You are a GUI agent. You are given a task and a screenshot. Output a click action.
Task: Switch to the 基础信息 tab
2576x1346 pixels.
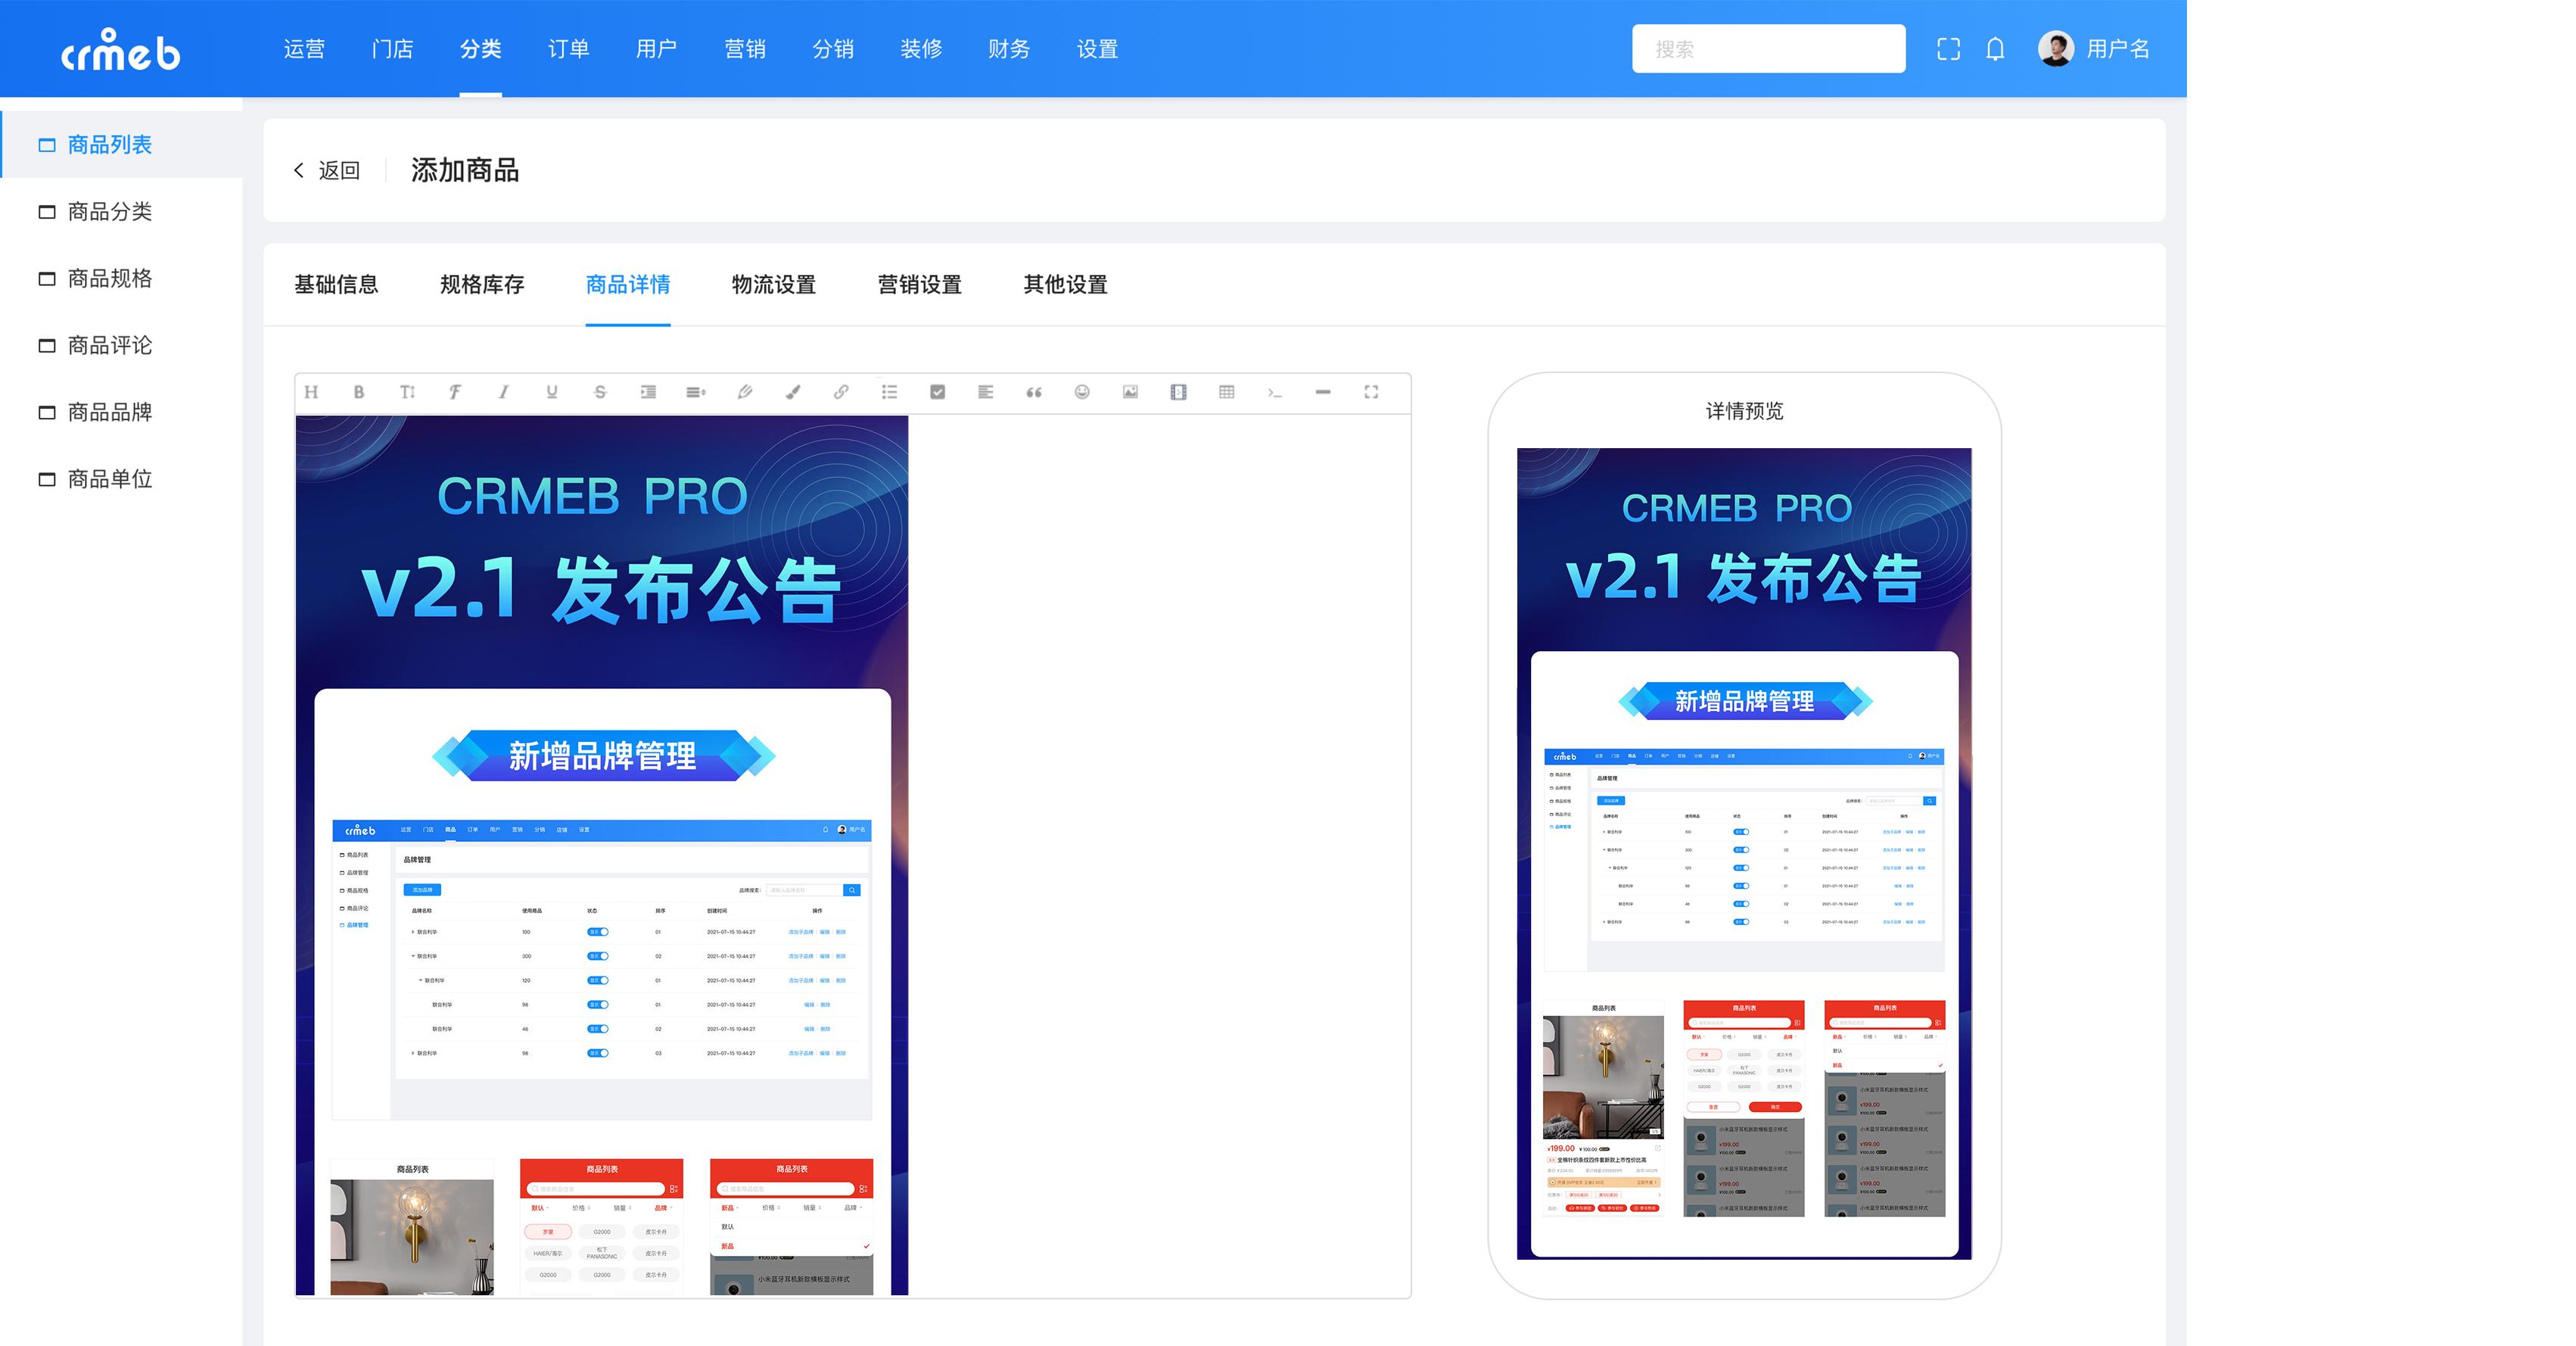pos(336,285)
